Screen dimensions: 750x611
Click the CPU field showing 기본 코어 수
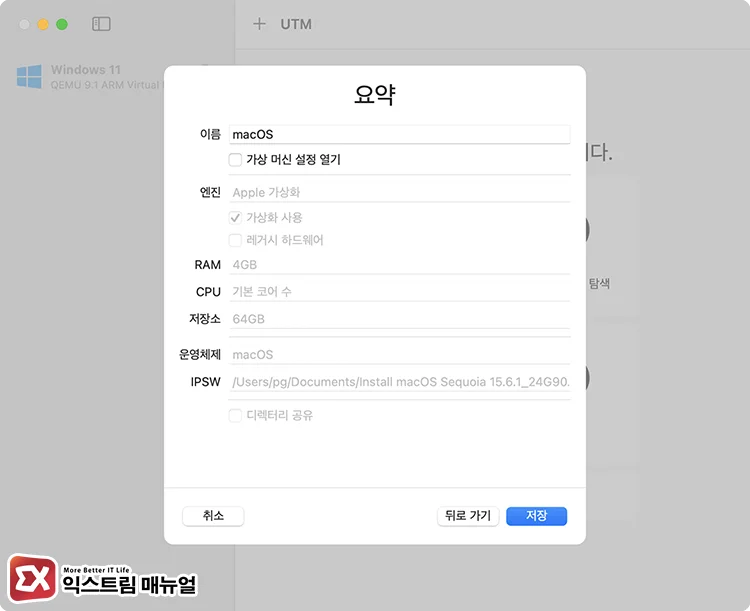399,291
